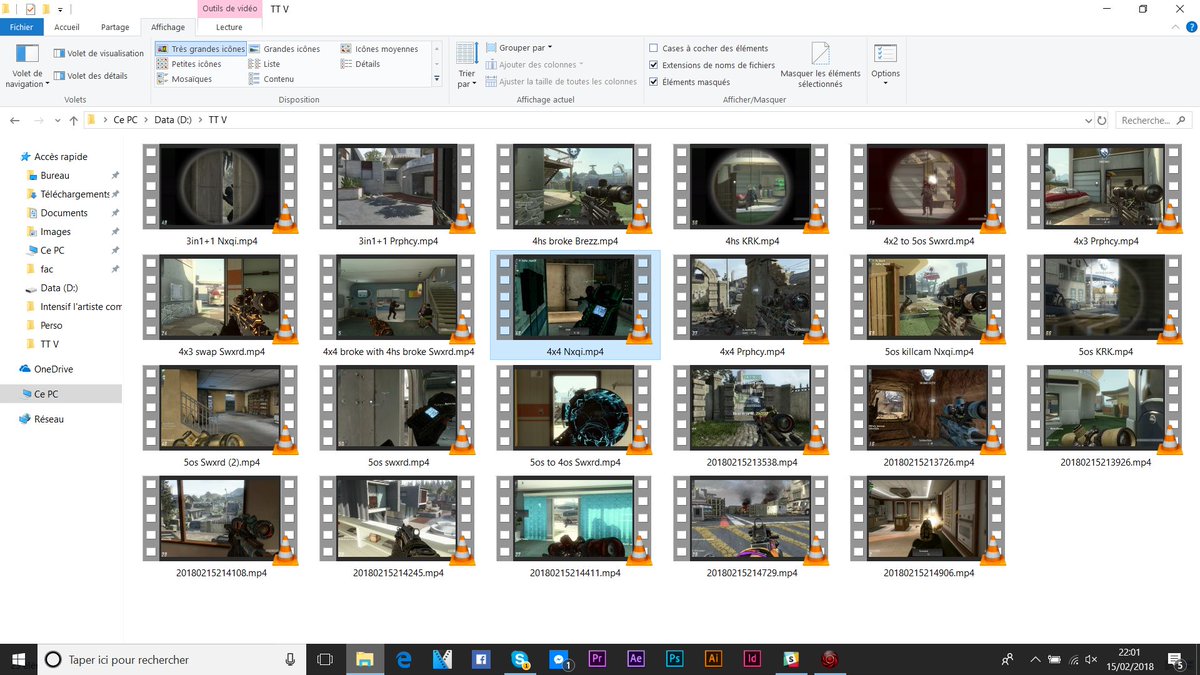
Task: Select video 3in1+1 Nxqi.mp4 thumbnail
Action: [x=220, y=188]
